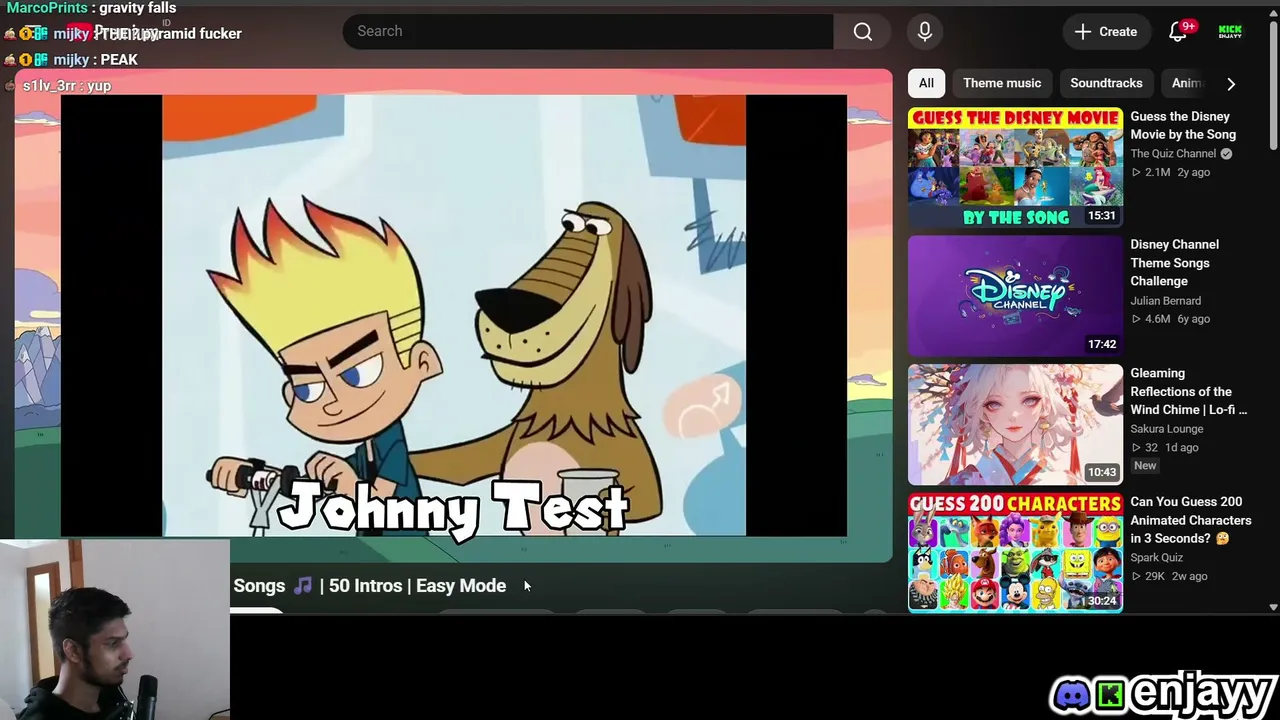This screenshot has width=1280, height=720.
Task: Open the Create button
Action: click(x=1105, y=32)
